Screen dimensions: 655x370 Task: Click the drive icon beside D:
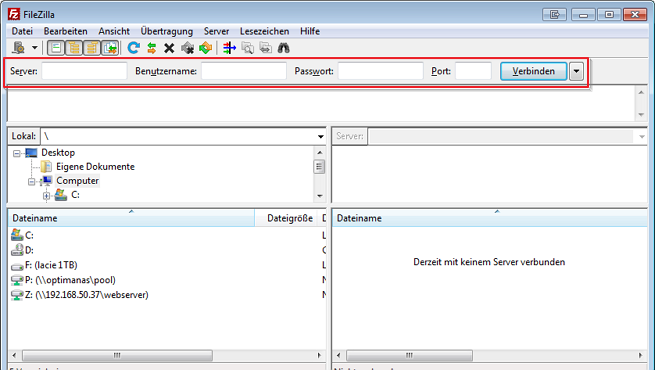(17, 250)
